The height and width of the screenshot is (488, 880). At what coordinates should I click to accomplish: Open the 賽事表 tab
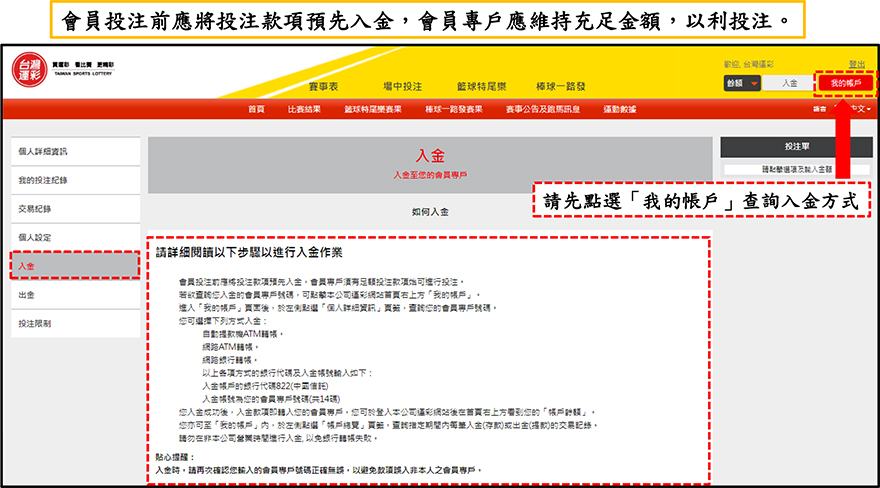click(323, 87)
